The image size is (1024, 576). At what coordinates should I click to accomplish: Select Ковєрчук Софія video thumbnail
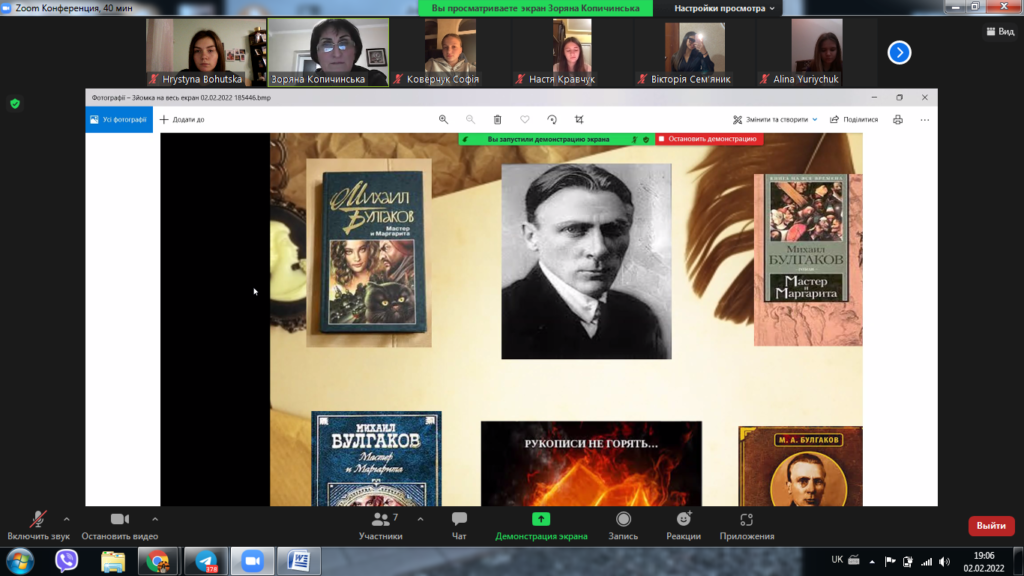pyautogui.click(x=450, y=52)
